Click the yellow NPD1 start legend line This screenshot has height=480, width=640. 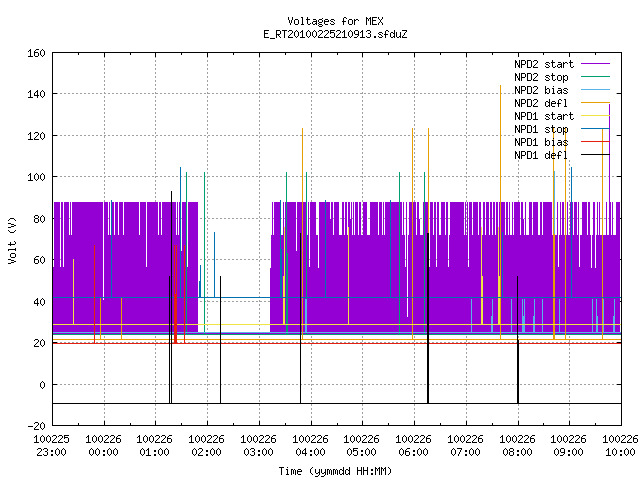pos(595,116)
